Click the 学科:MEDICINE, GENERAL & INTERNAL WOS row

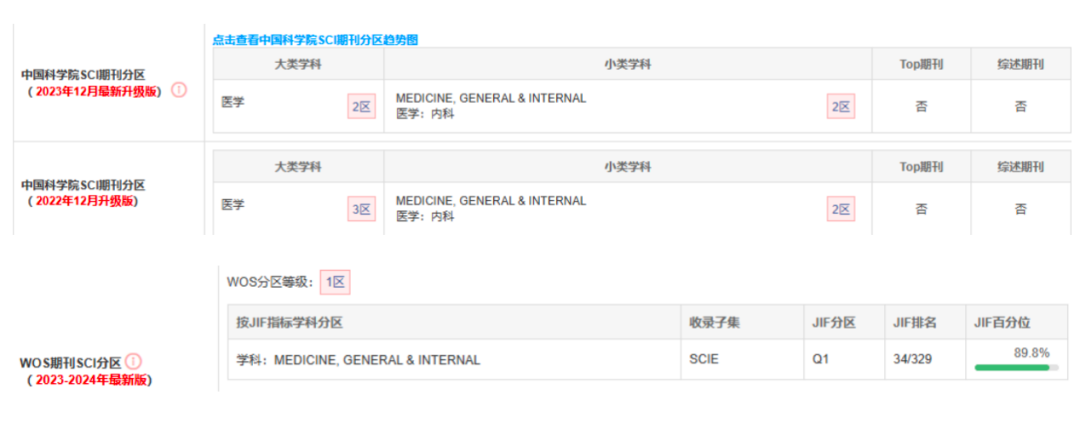(648, 359)
